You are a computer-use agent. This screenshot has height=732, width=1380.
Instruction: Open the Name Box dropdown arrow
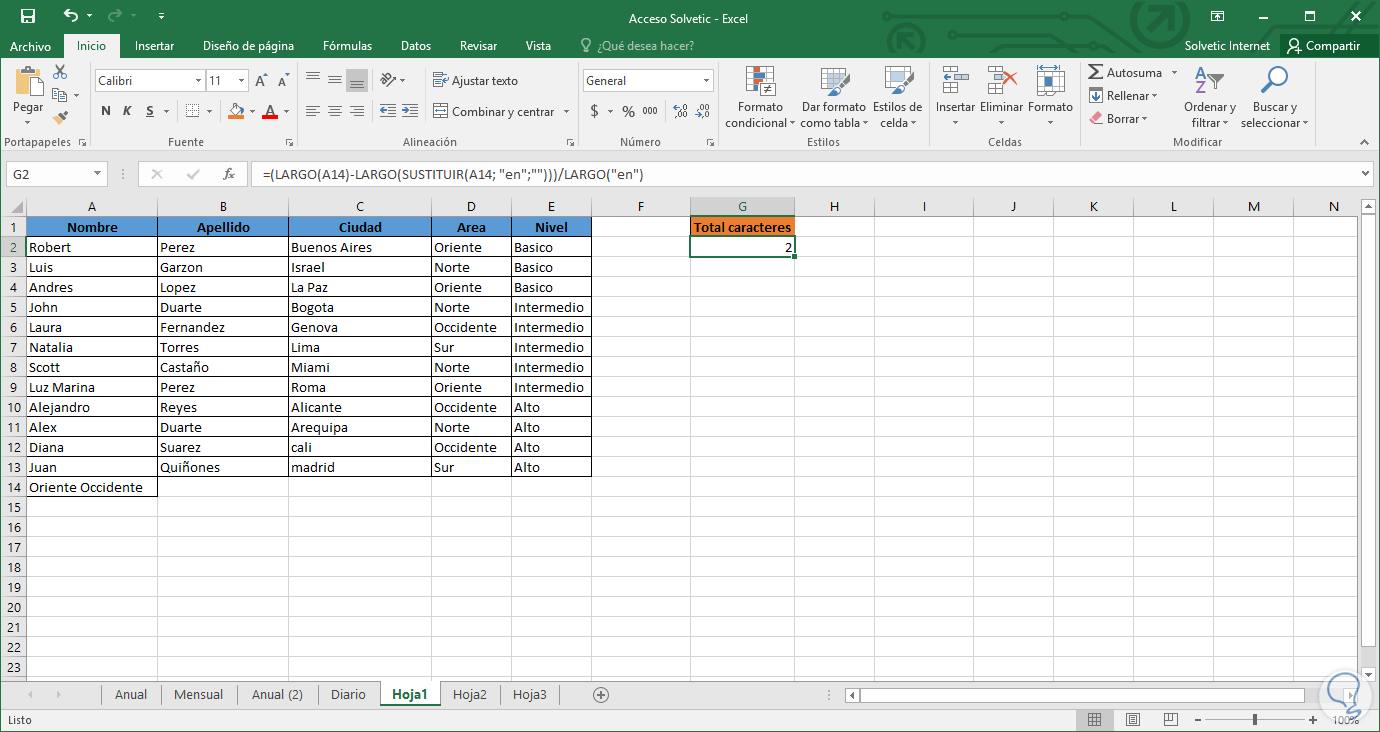(97, 174)
